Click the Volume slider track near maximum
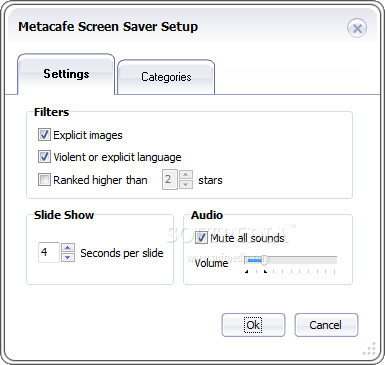The image size is (385, 365). point(332,260)
